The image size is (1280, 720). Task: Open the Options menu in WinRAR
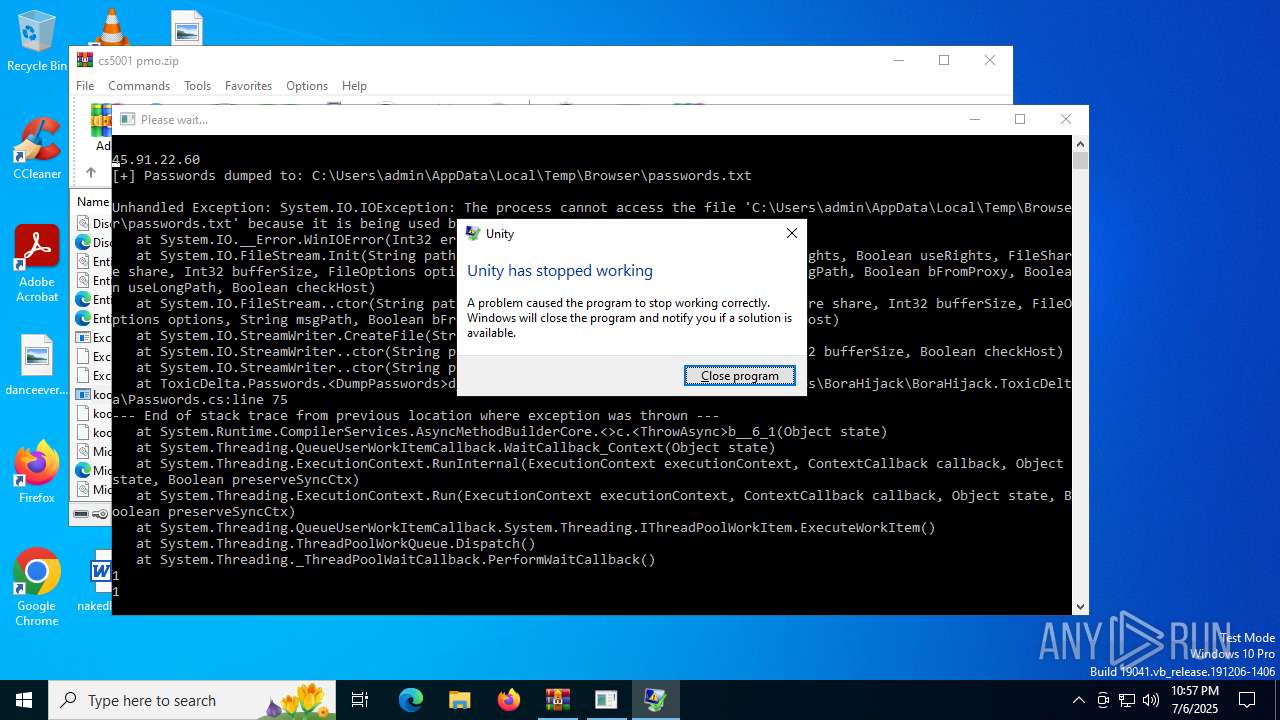(307, 86)
